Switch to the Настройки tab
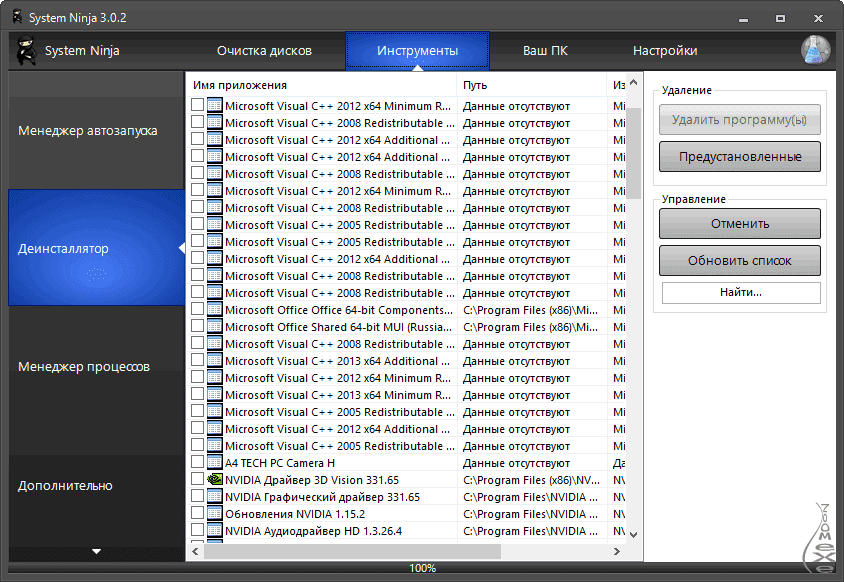This screenshot has height=582, width=844. coord(666,48)
